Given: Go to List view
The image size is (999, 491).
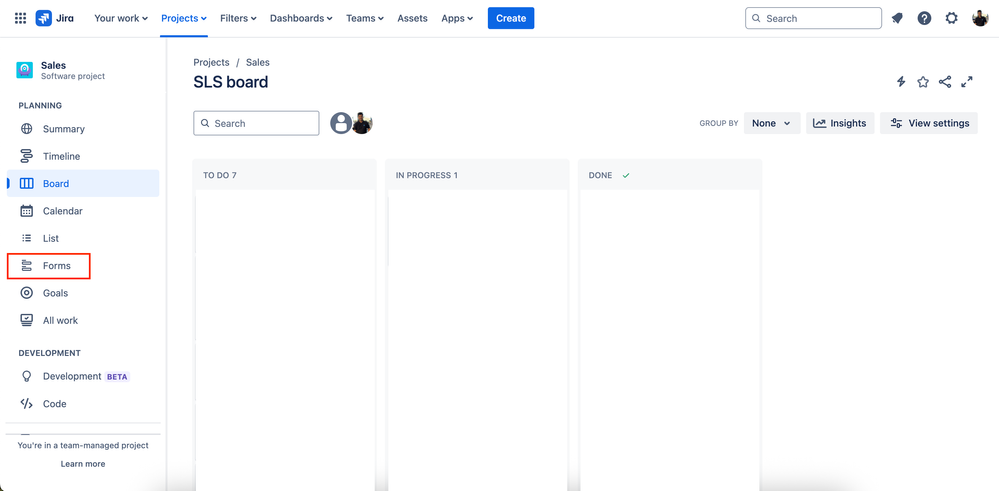Looking at the screenshot, I should coord(83,238).
